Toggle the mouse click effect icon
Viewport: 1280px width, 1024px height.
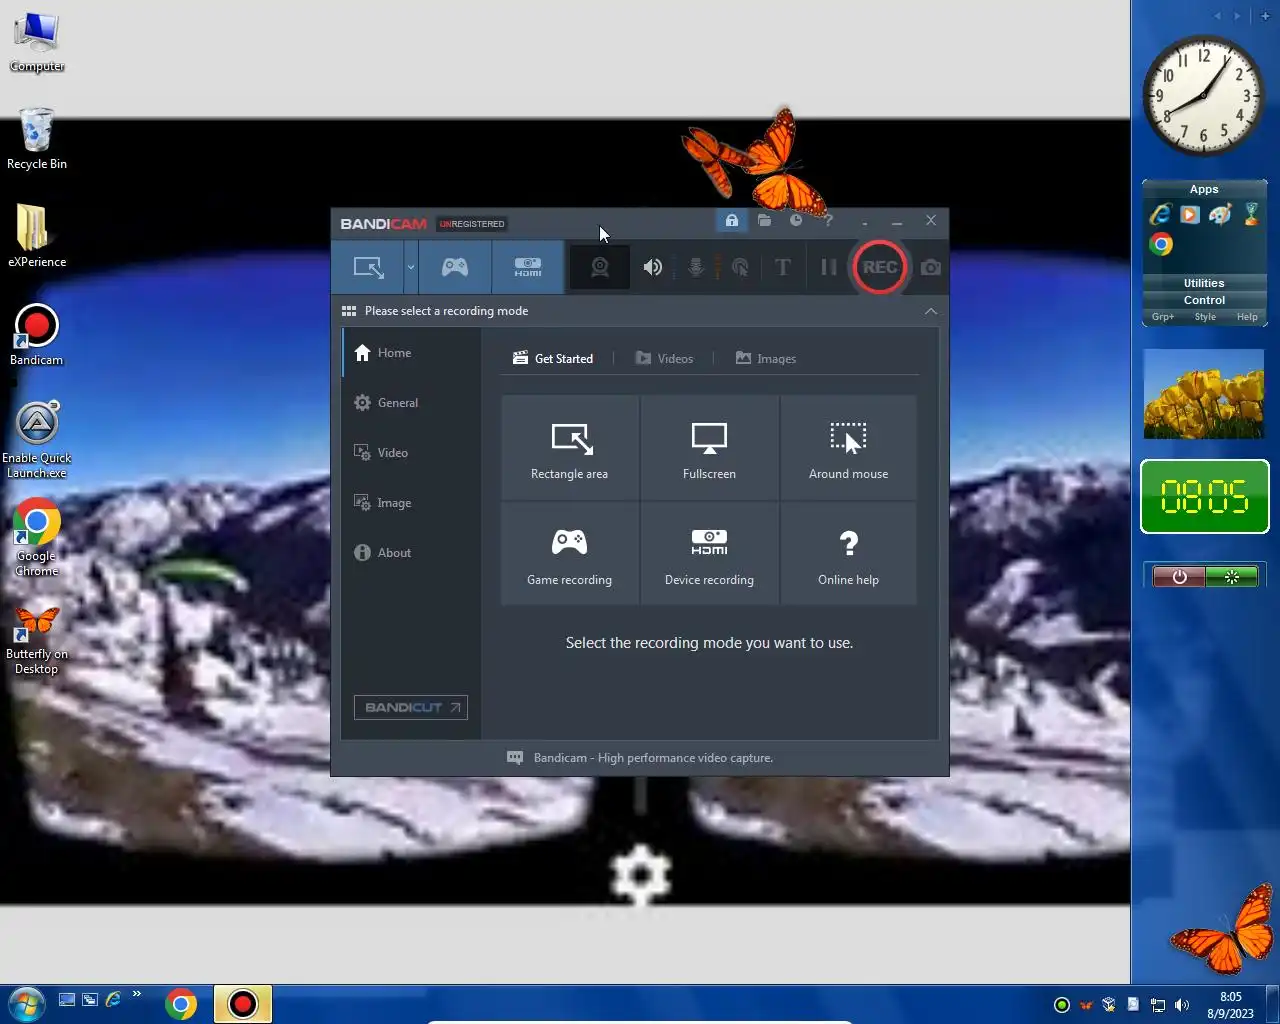click(x=740, y=267)
